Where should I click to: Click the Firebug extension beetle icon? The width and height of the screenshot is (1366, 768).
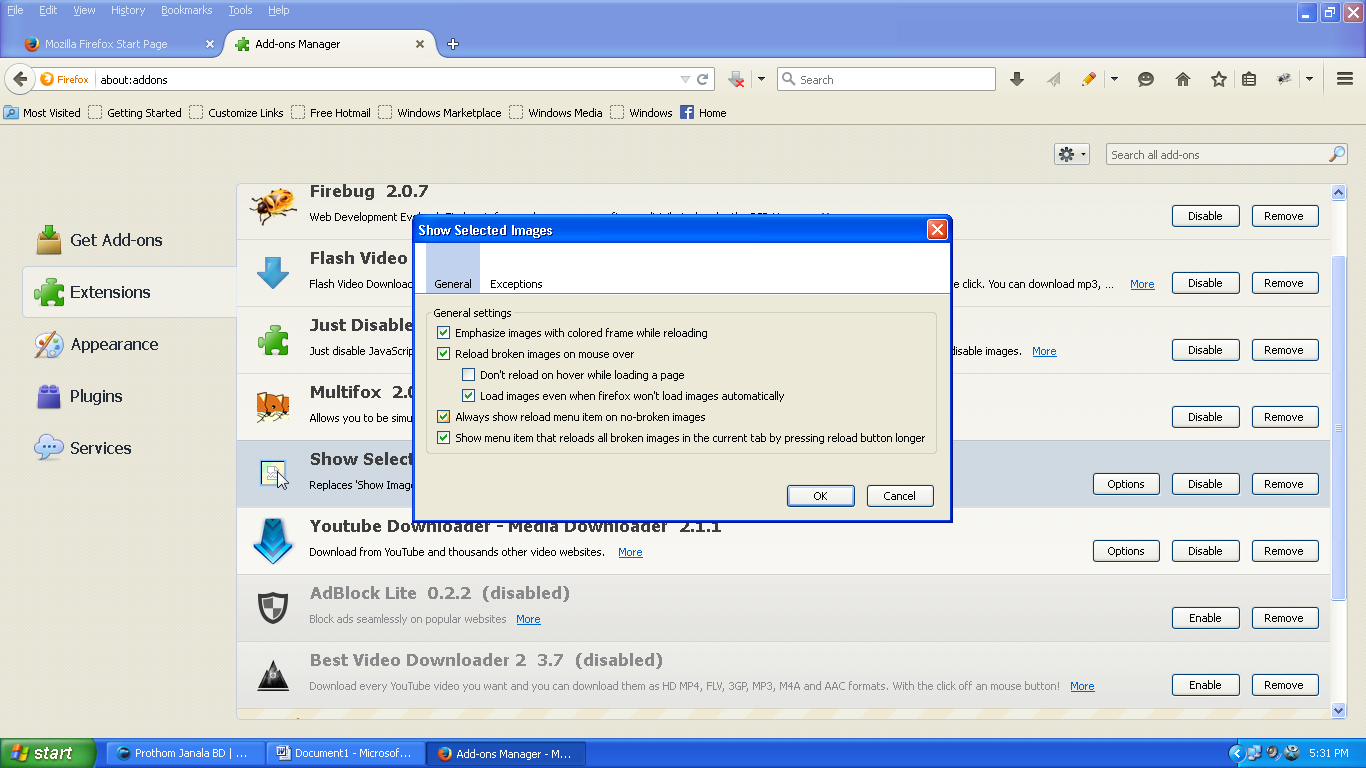pos(273,205)
